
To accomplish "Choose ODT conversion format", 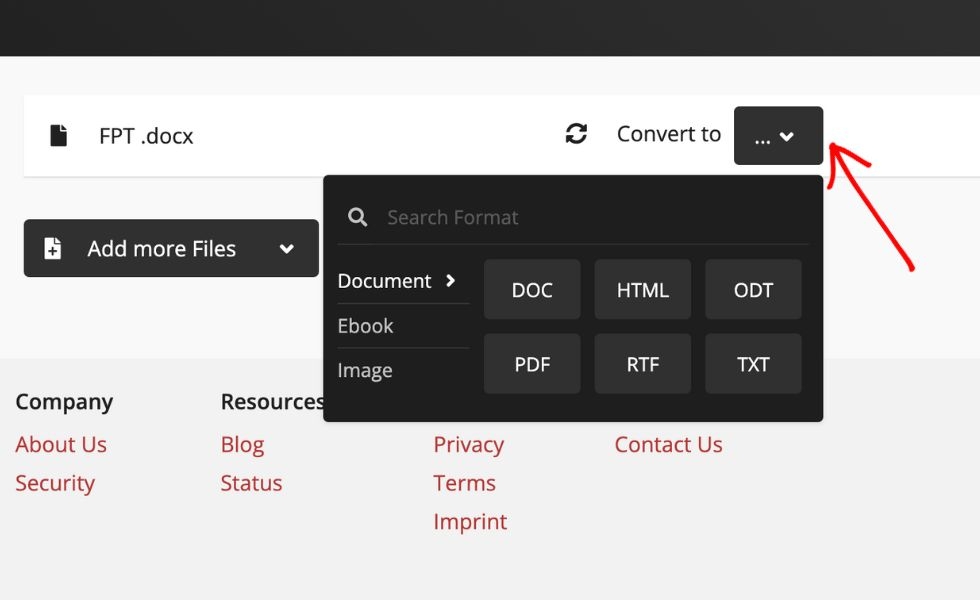I will pyautogui.click(x=753, y=289).
